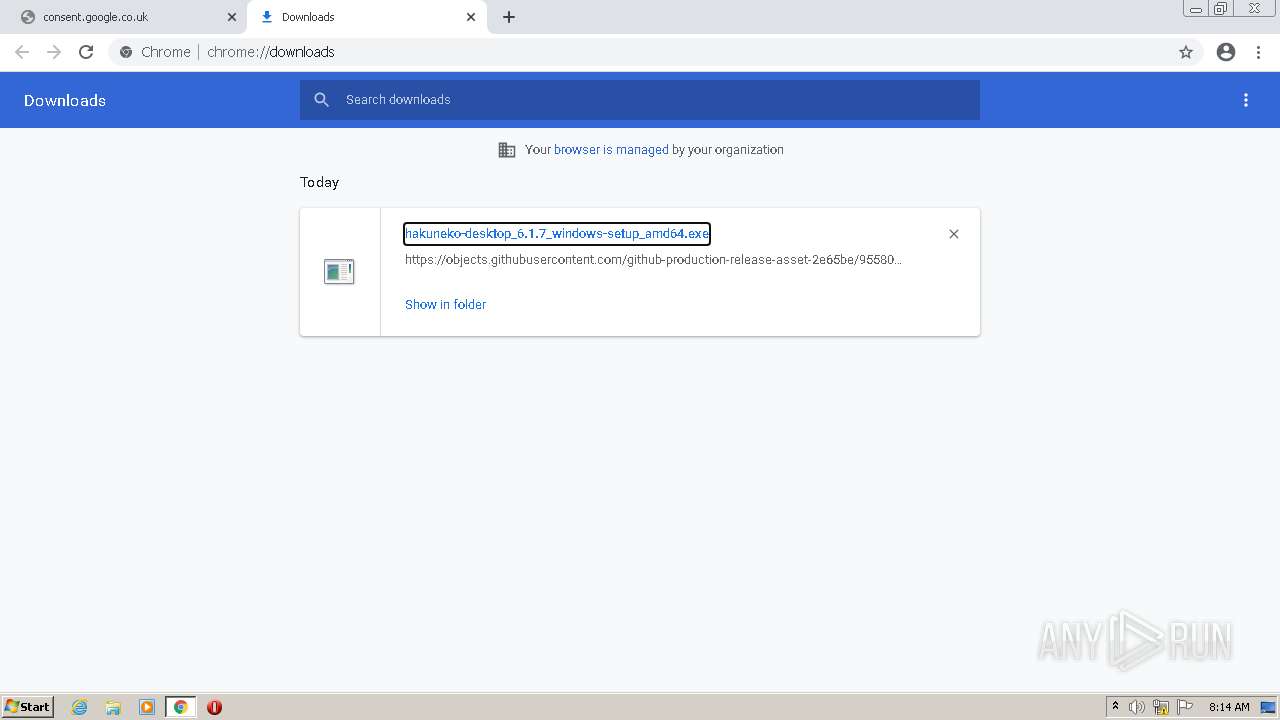Click the search magnifier icon in Downloads

(x=321, y=100)
